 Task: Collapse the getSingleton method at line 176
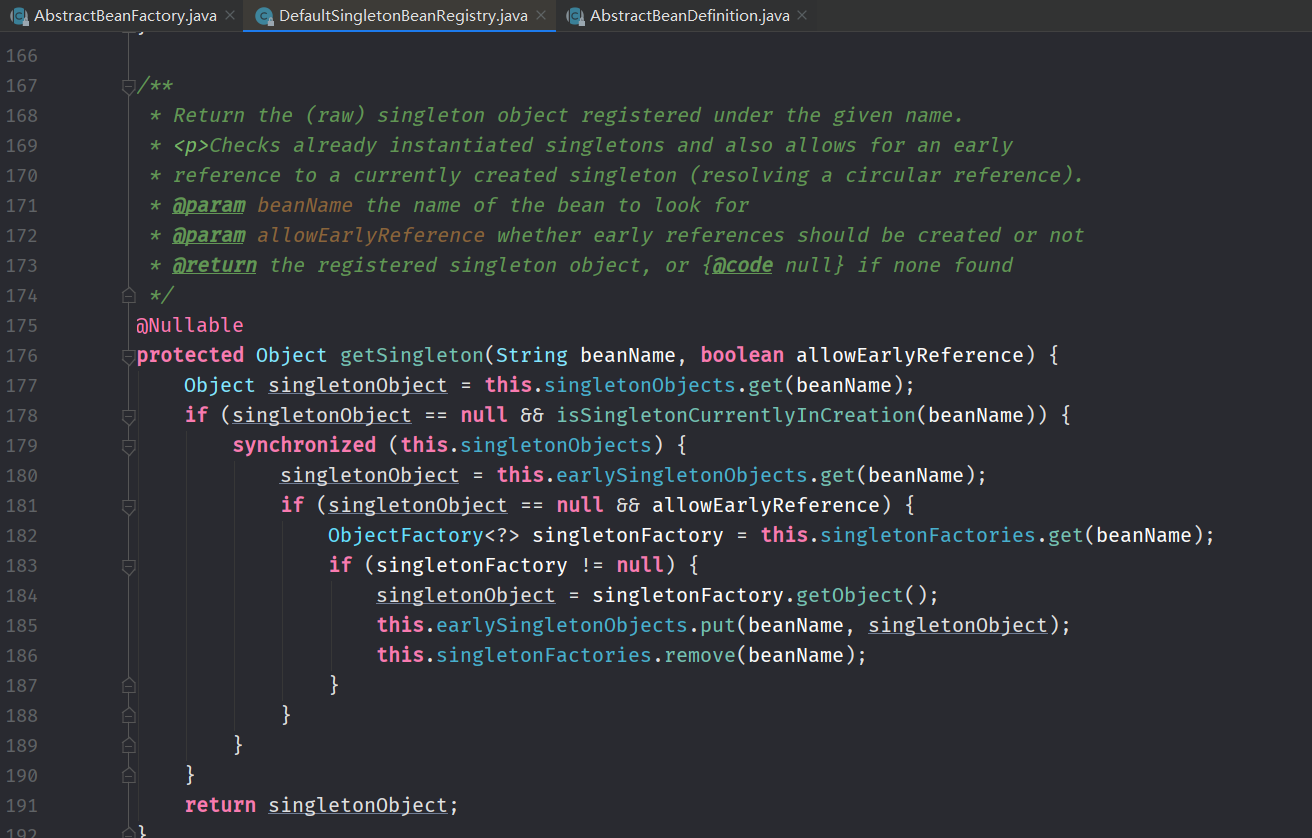click(x=128, y=357)
